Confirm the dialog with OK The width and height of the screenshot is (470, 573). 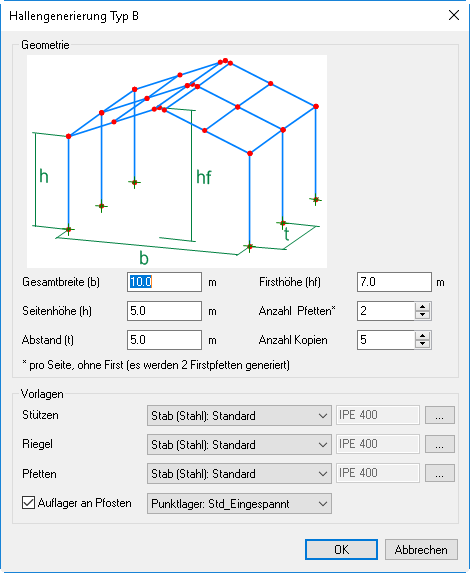point(341,550)
